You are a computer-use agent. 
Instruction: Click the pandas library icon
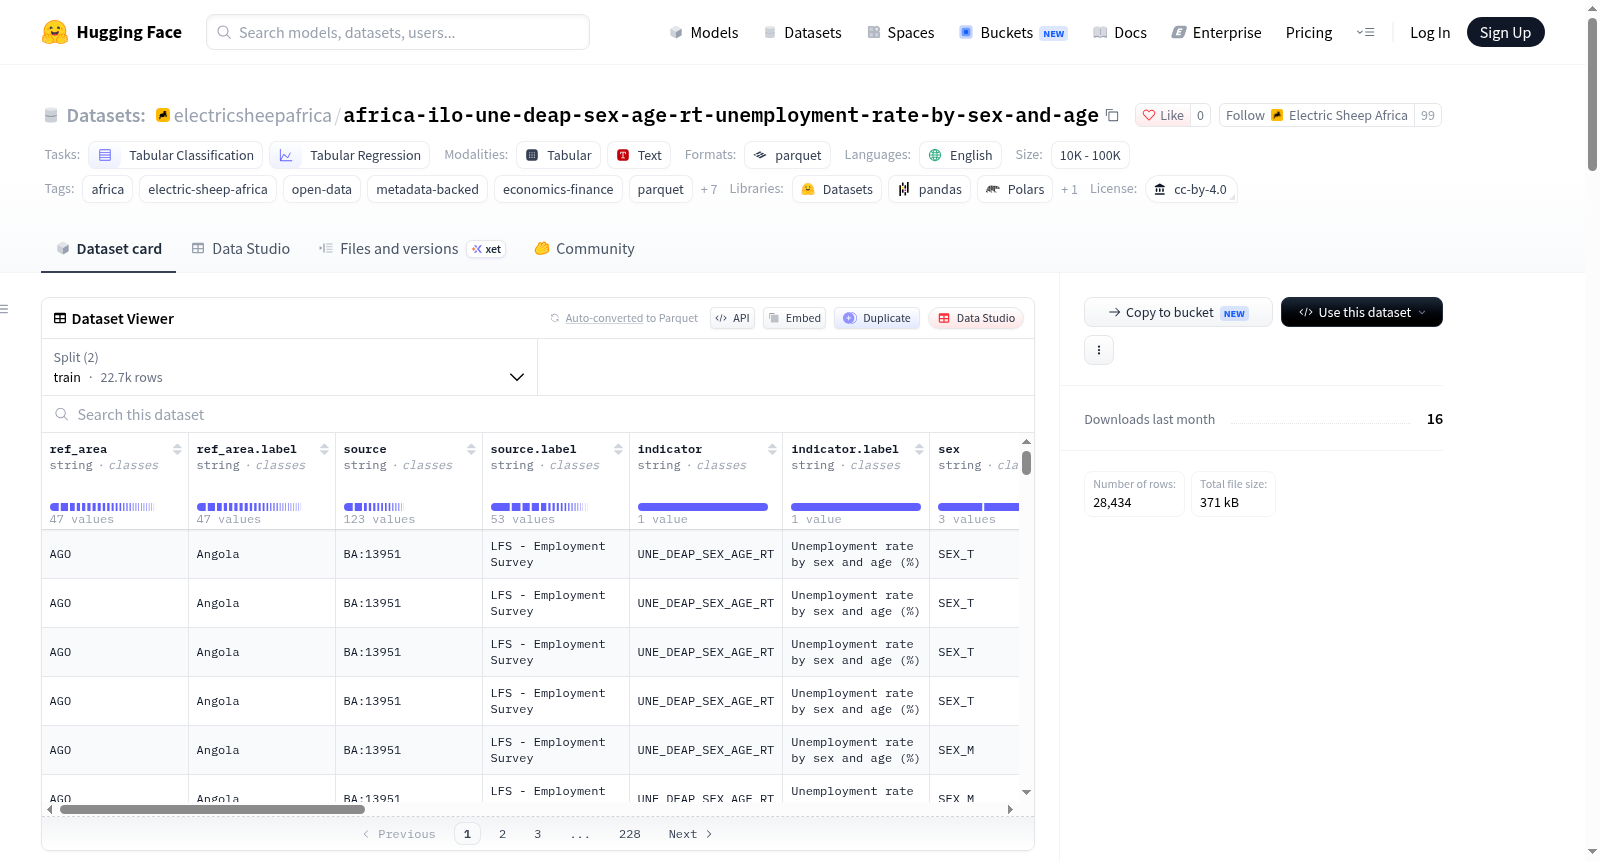click(x=904, y=189)
